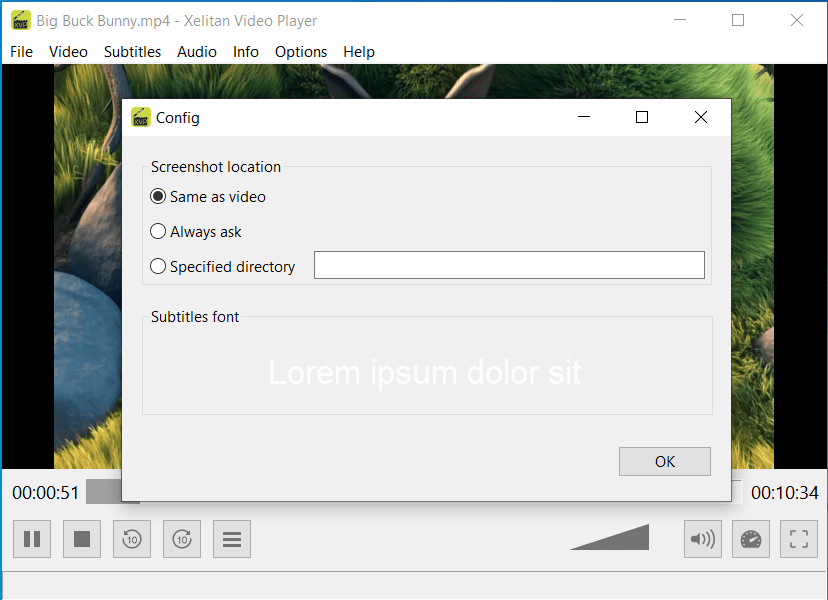
Task: Click the specified directory path field
Action: click(510, 265)
